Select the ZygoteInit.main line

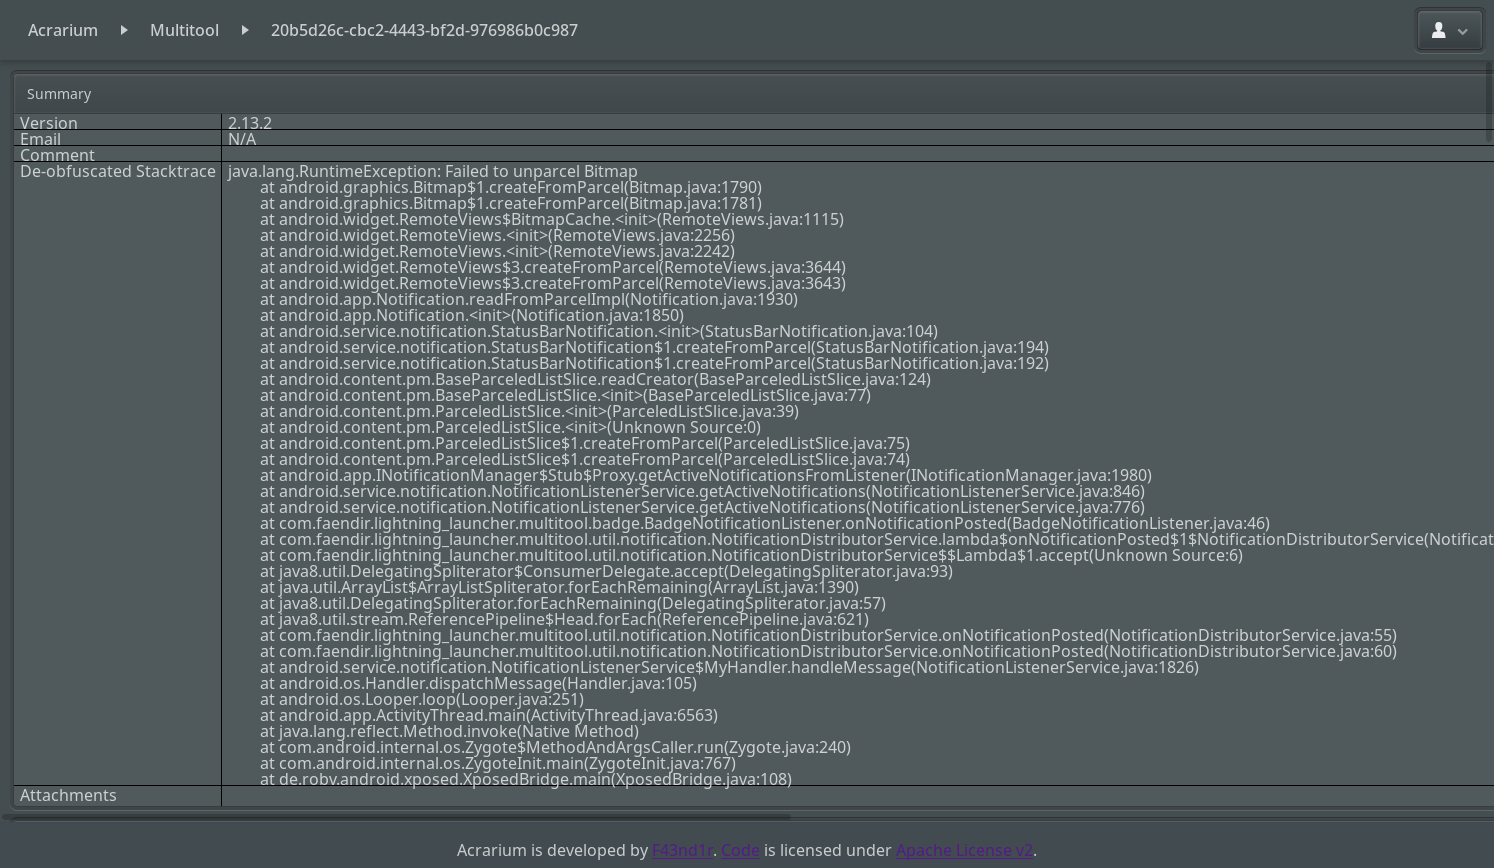click(x=498, y=763)
